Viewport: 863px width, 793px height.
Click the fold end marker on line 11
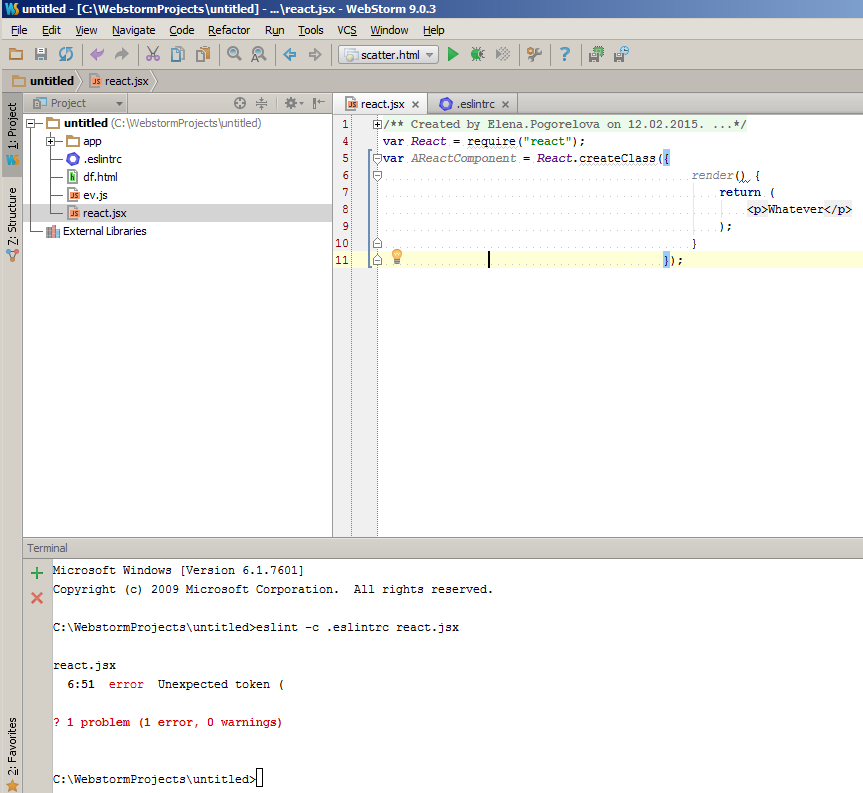click(x=377, y=260)
